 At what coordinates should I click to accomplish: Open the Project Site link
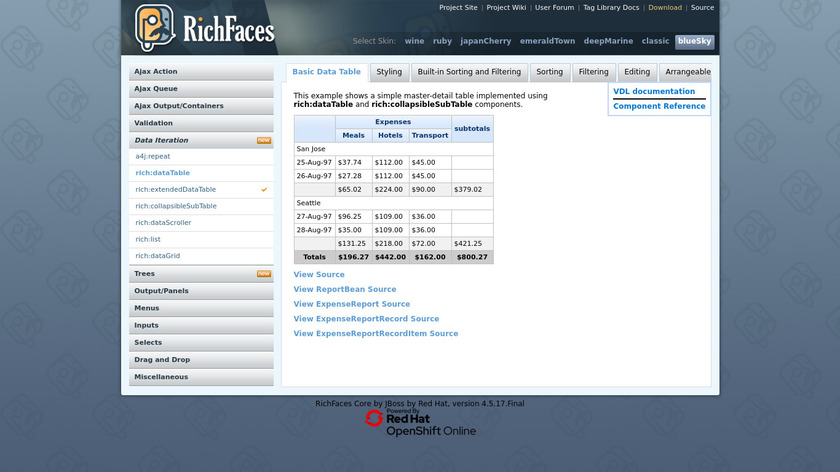458,8
